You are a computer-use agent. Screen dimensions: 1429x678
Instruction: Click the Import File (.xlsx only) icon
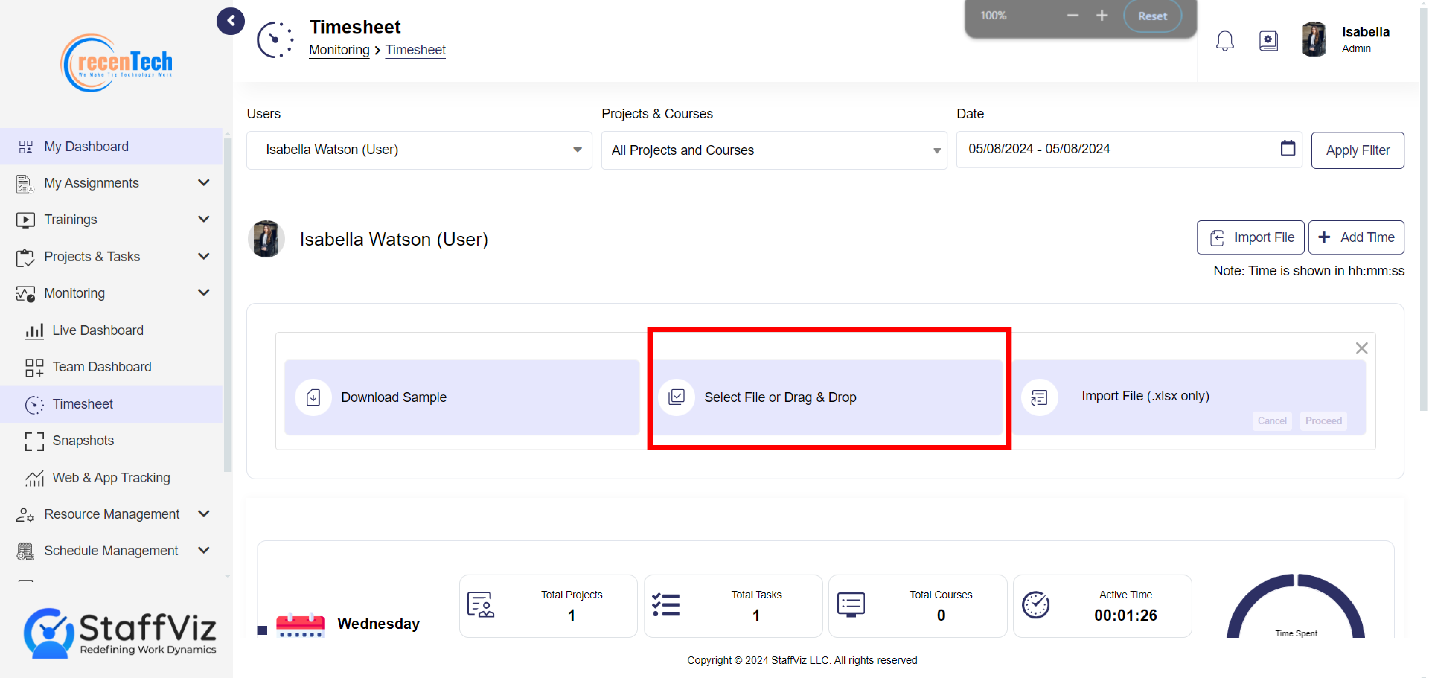pyautogui.click(x=1039, y=397)
